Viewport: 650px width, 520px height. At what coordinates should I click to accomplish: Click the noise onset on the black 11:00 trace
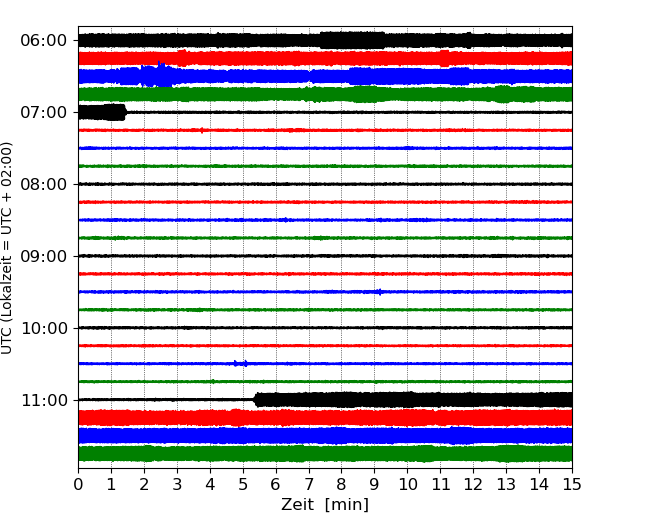pyautogui.click(x=256, y=400)
